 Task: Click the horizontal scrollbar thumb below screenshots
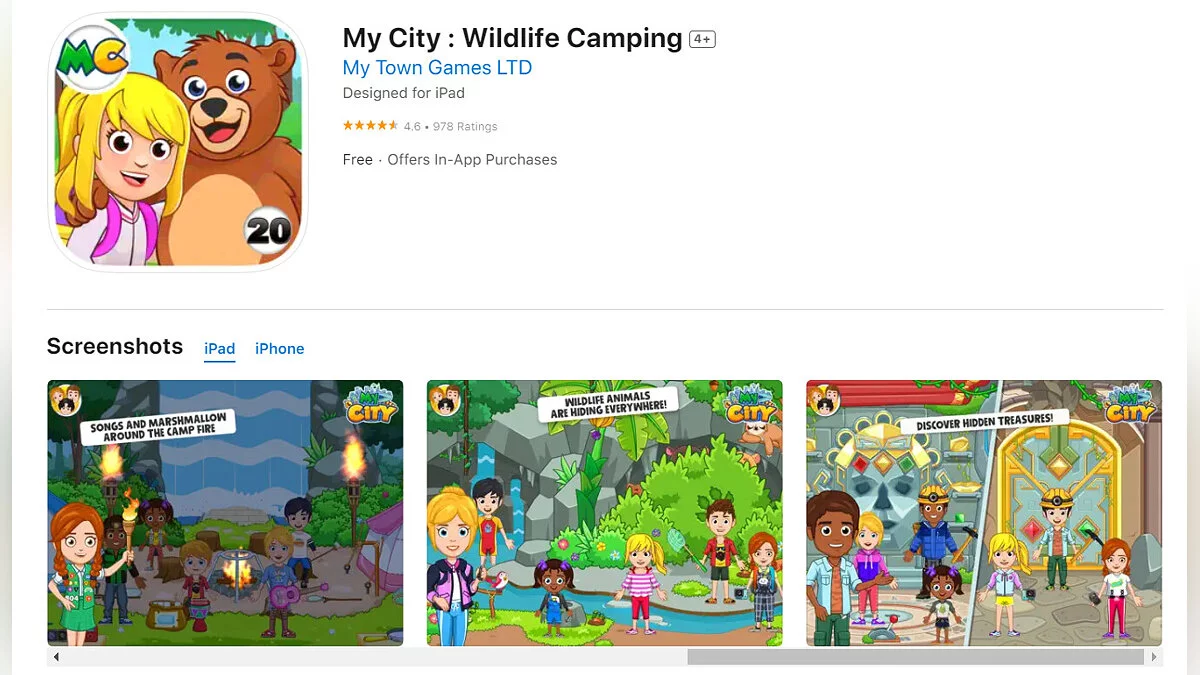click(915, 657)
